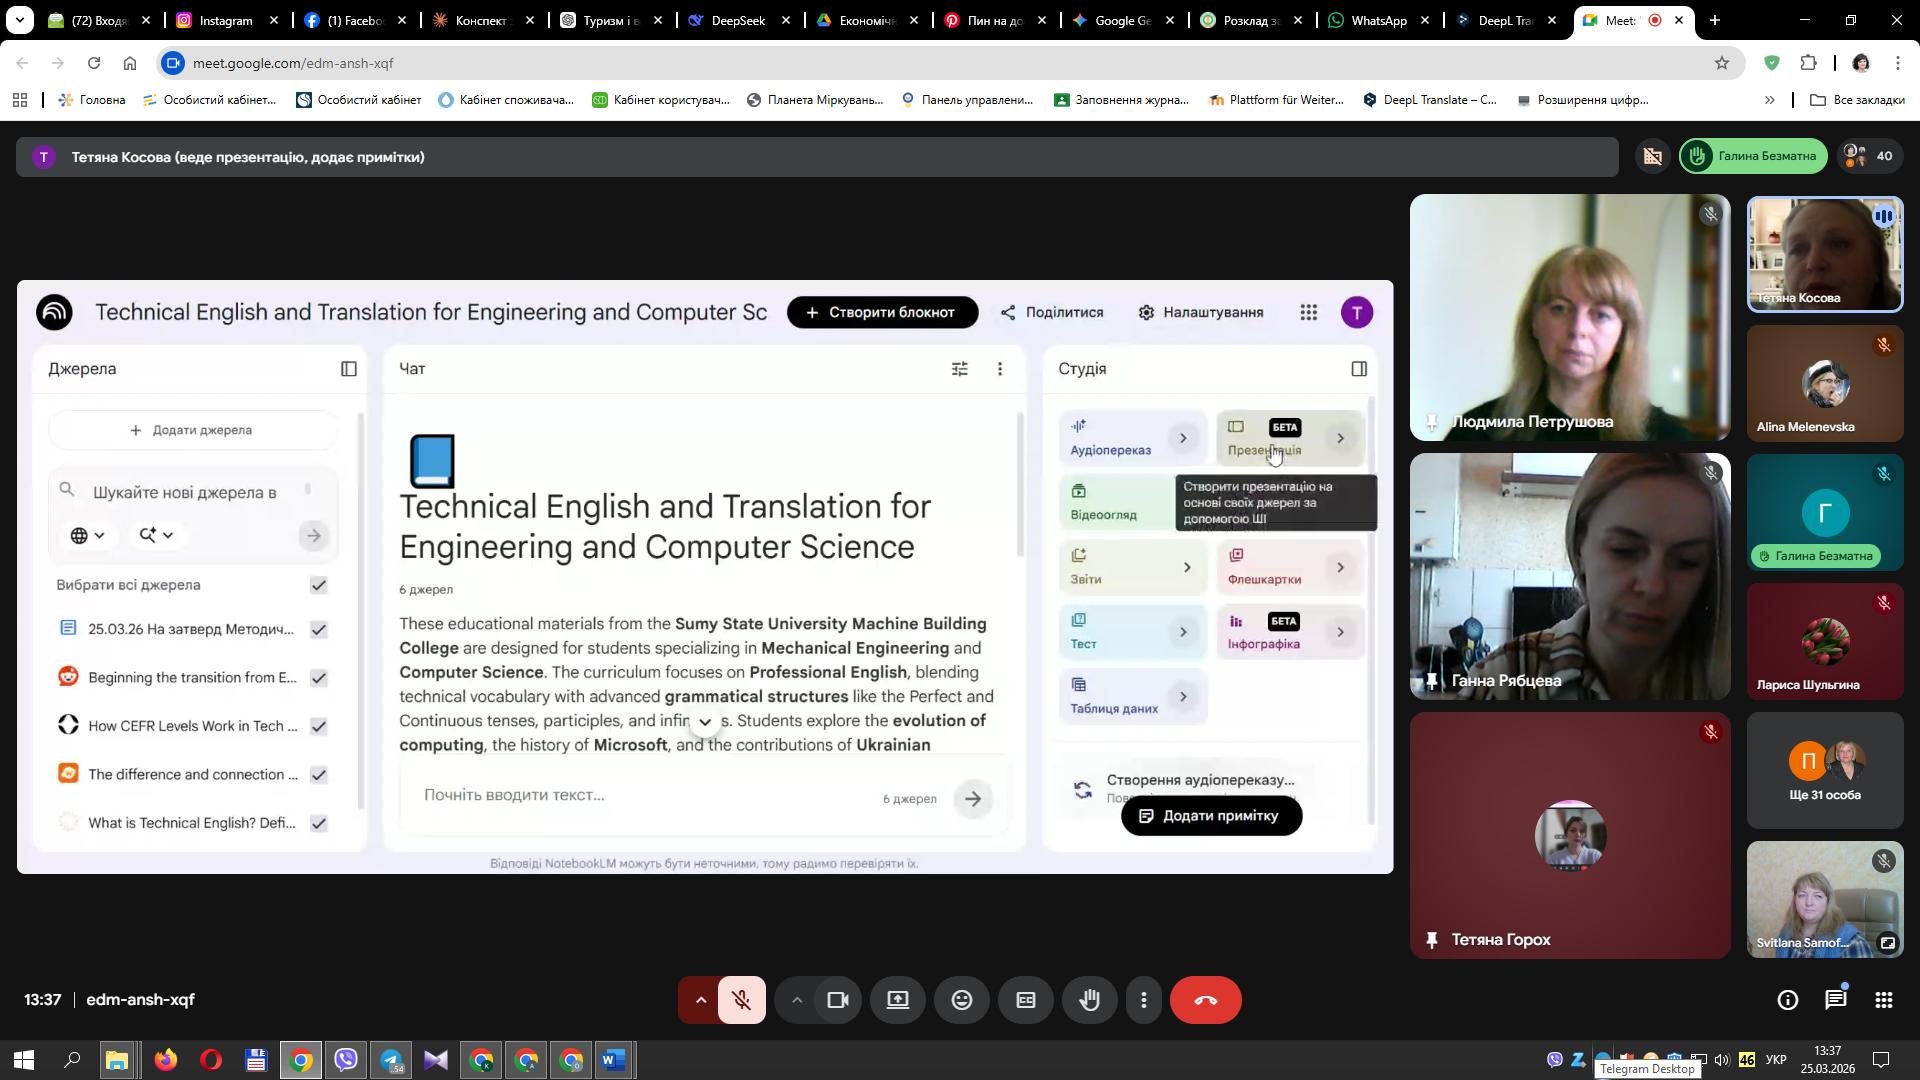Viewport: 1920px width, 1080px height.
Task: Switch to the DeepSeek tab
Action: [x=737, y=20]
